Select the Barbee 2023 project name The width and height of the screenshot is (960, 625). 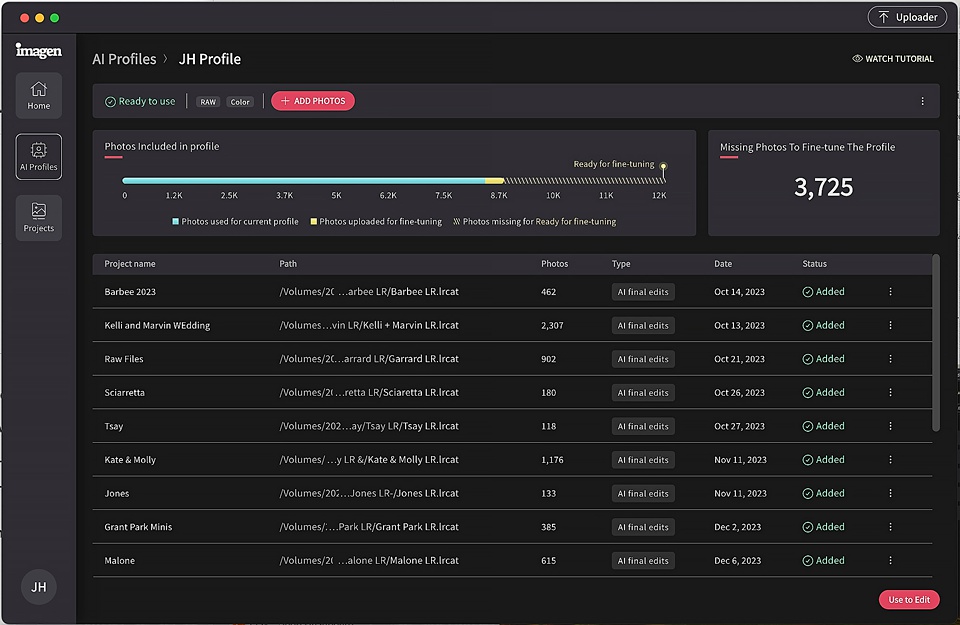click(130, 292)
